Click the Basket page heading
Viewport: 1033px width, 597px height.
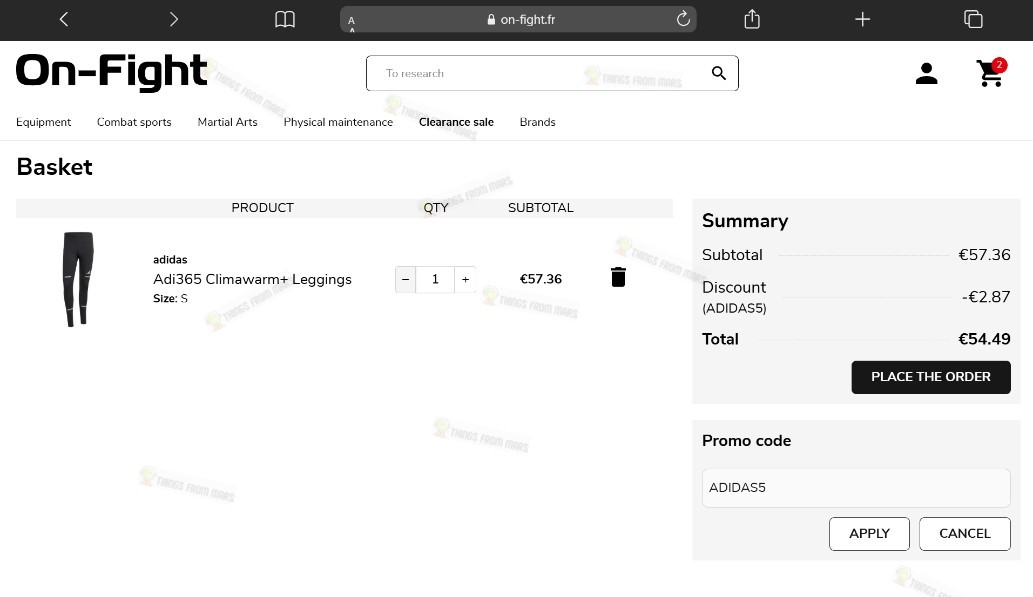55,167
